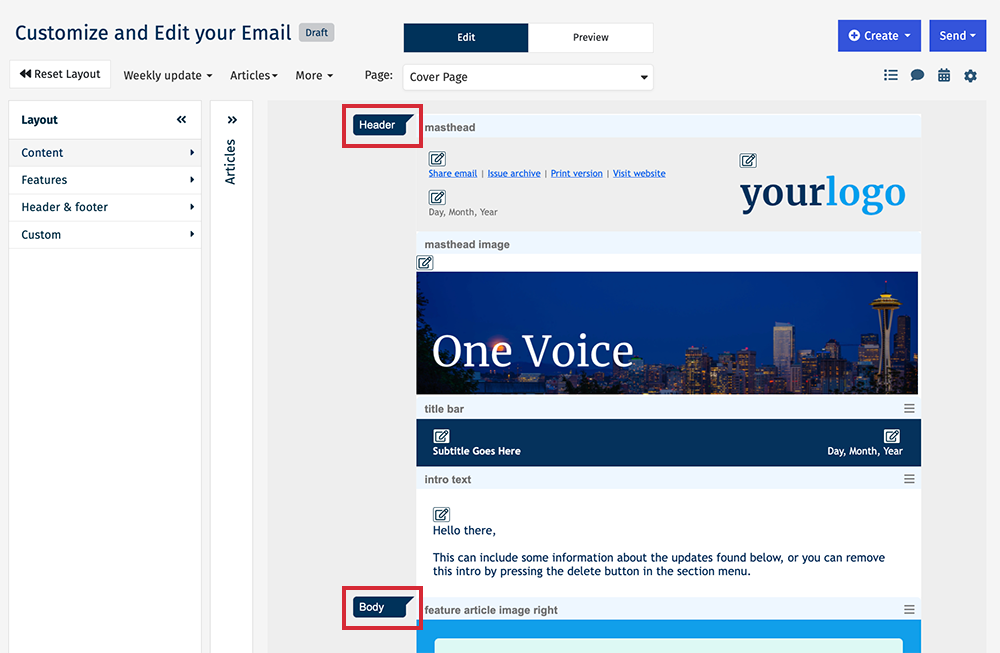Image resolution: width=1000 pixels, height=653 pixels.
Task: Open the intro text section menu
Action: pos(909,479)
